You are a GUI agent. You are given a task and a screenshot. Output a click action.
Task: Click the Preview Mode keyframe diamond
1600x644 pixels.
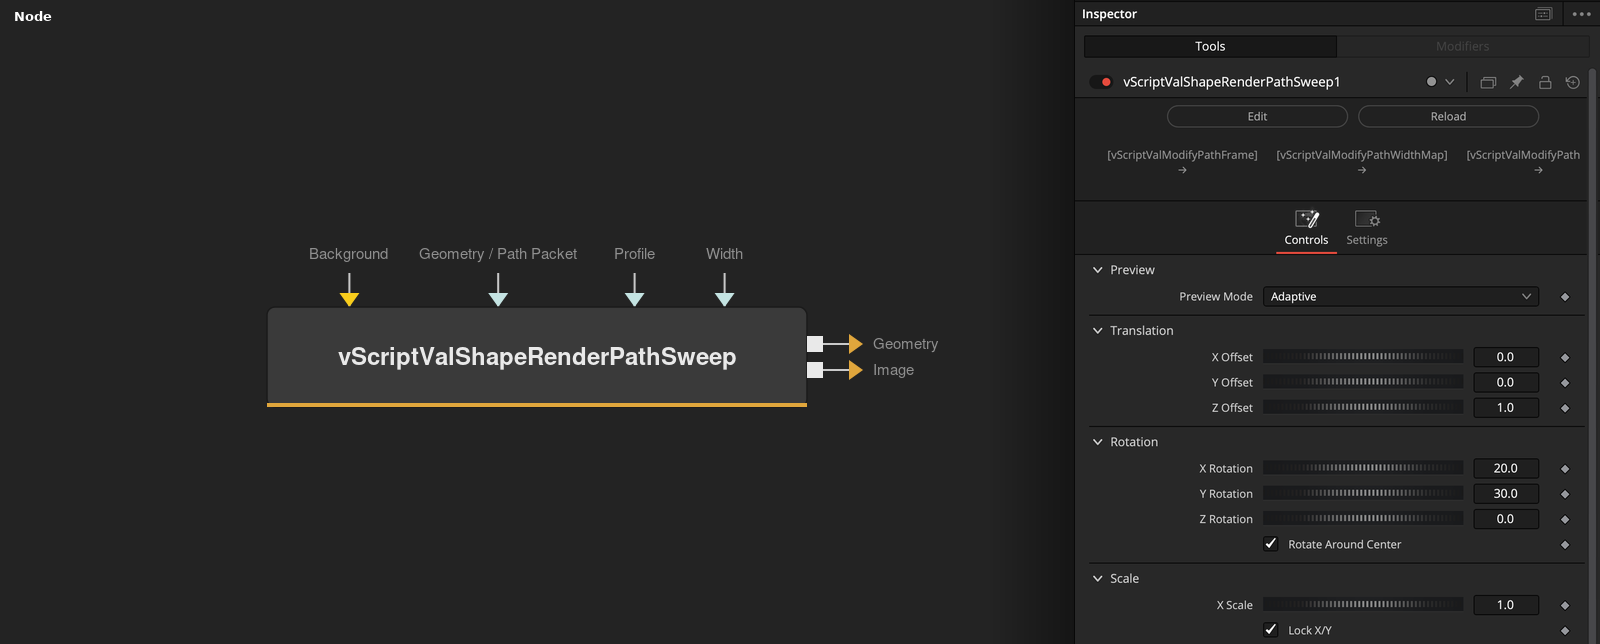tap(1565, 297)
